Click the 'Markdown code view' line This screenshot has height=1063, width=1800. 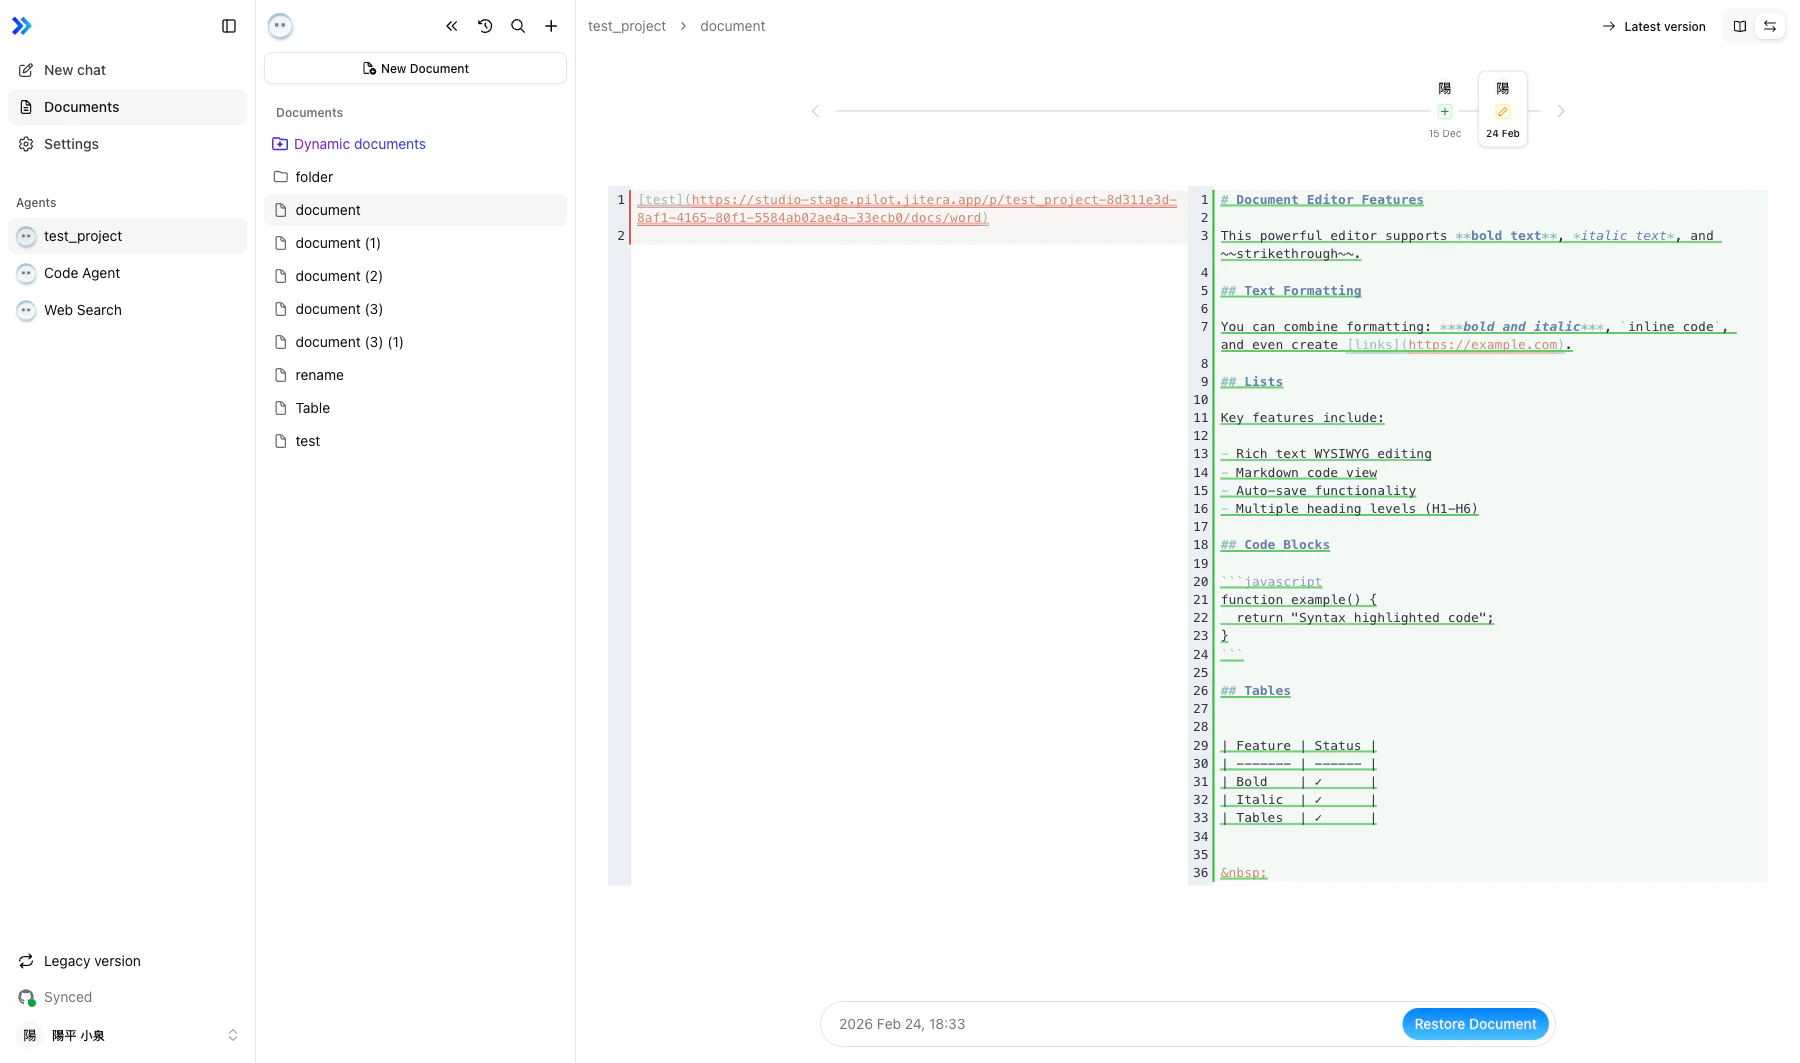1299,473
